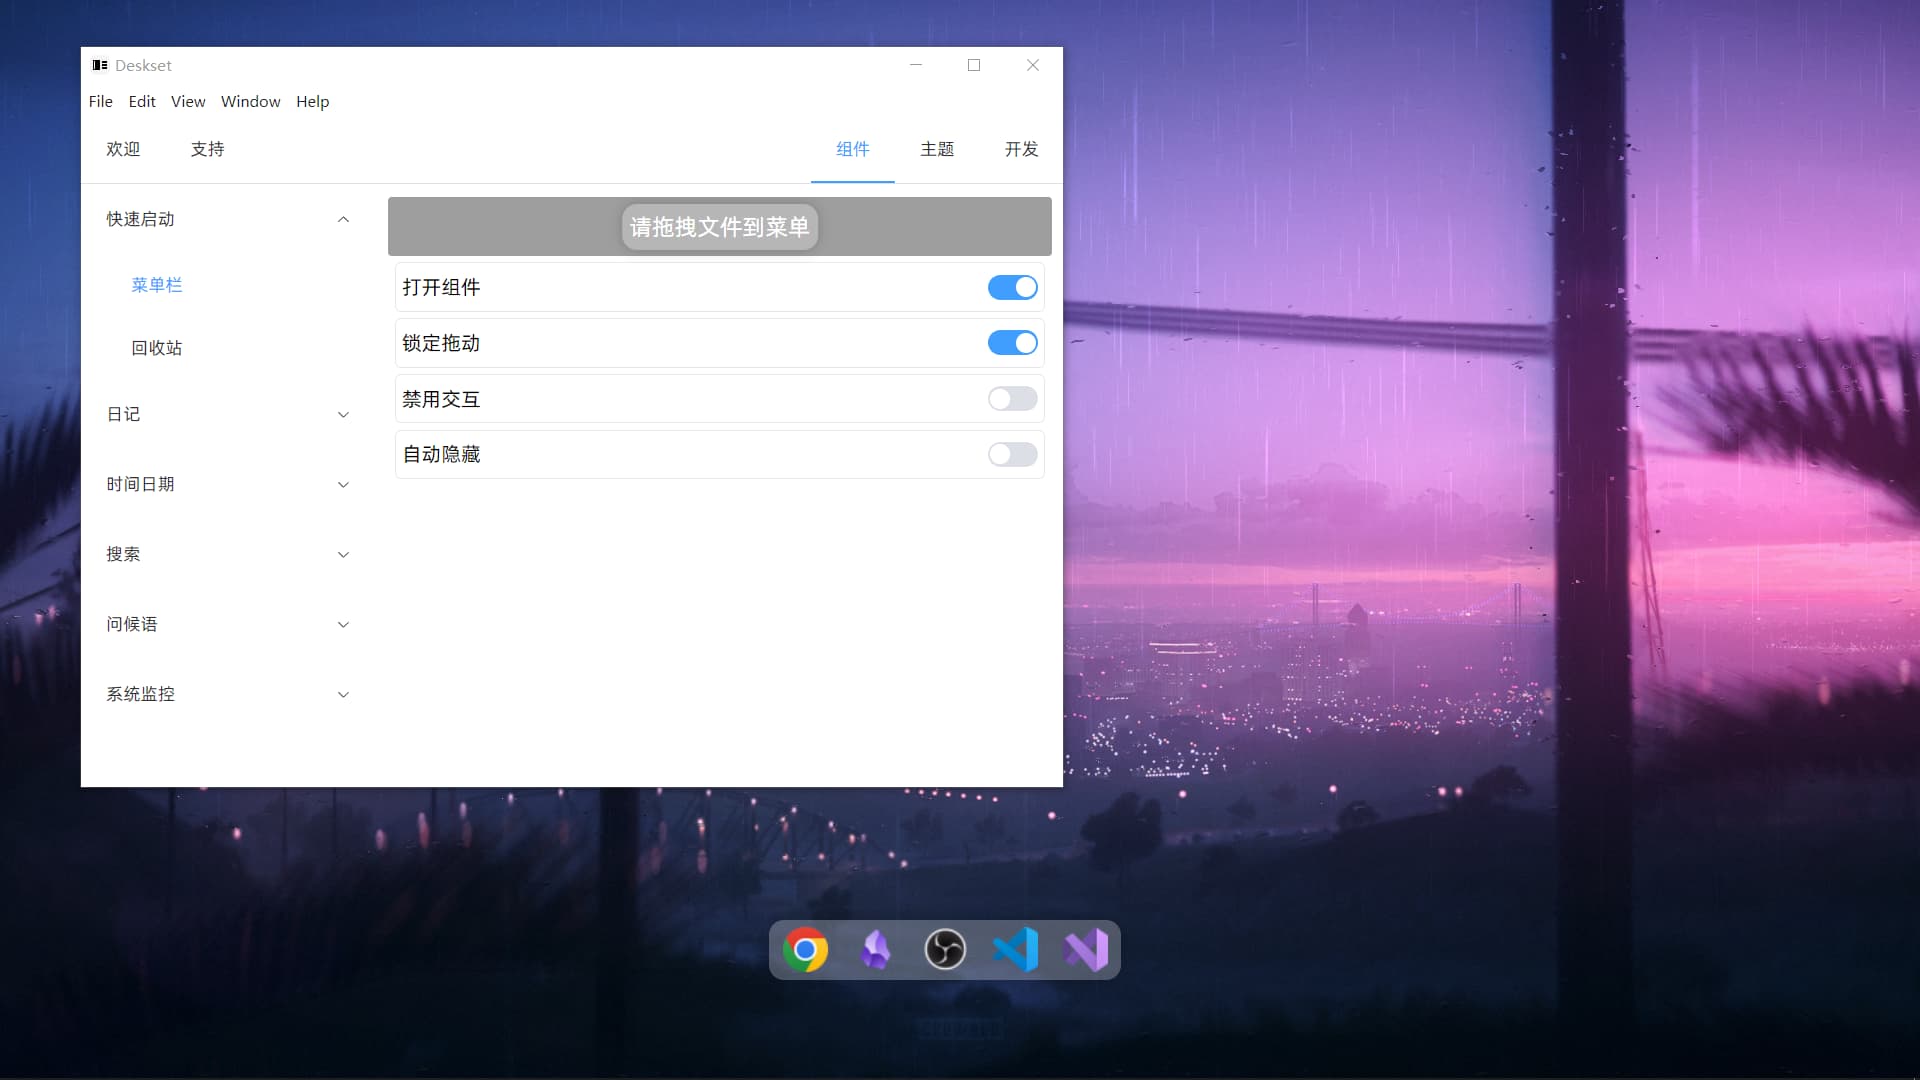
Task: Open Obsidian from the dock
Action: (x=875, y=950)
